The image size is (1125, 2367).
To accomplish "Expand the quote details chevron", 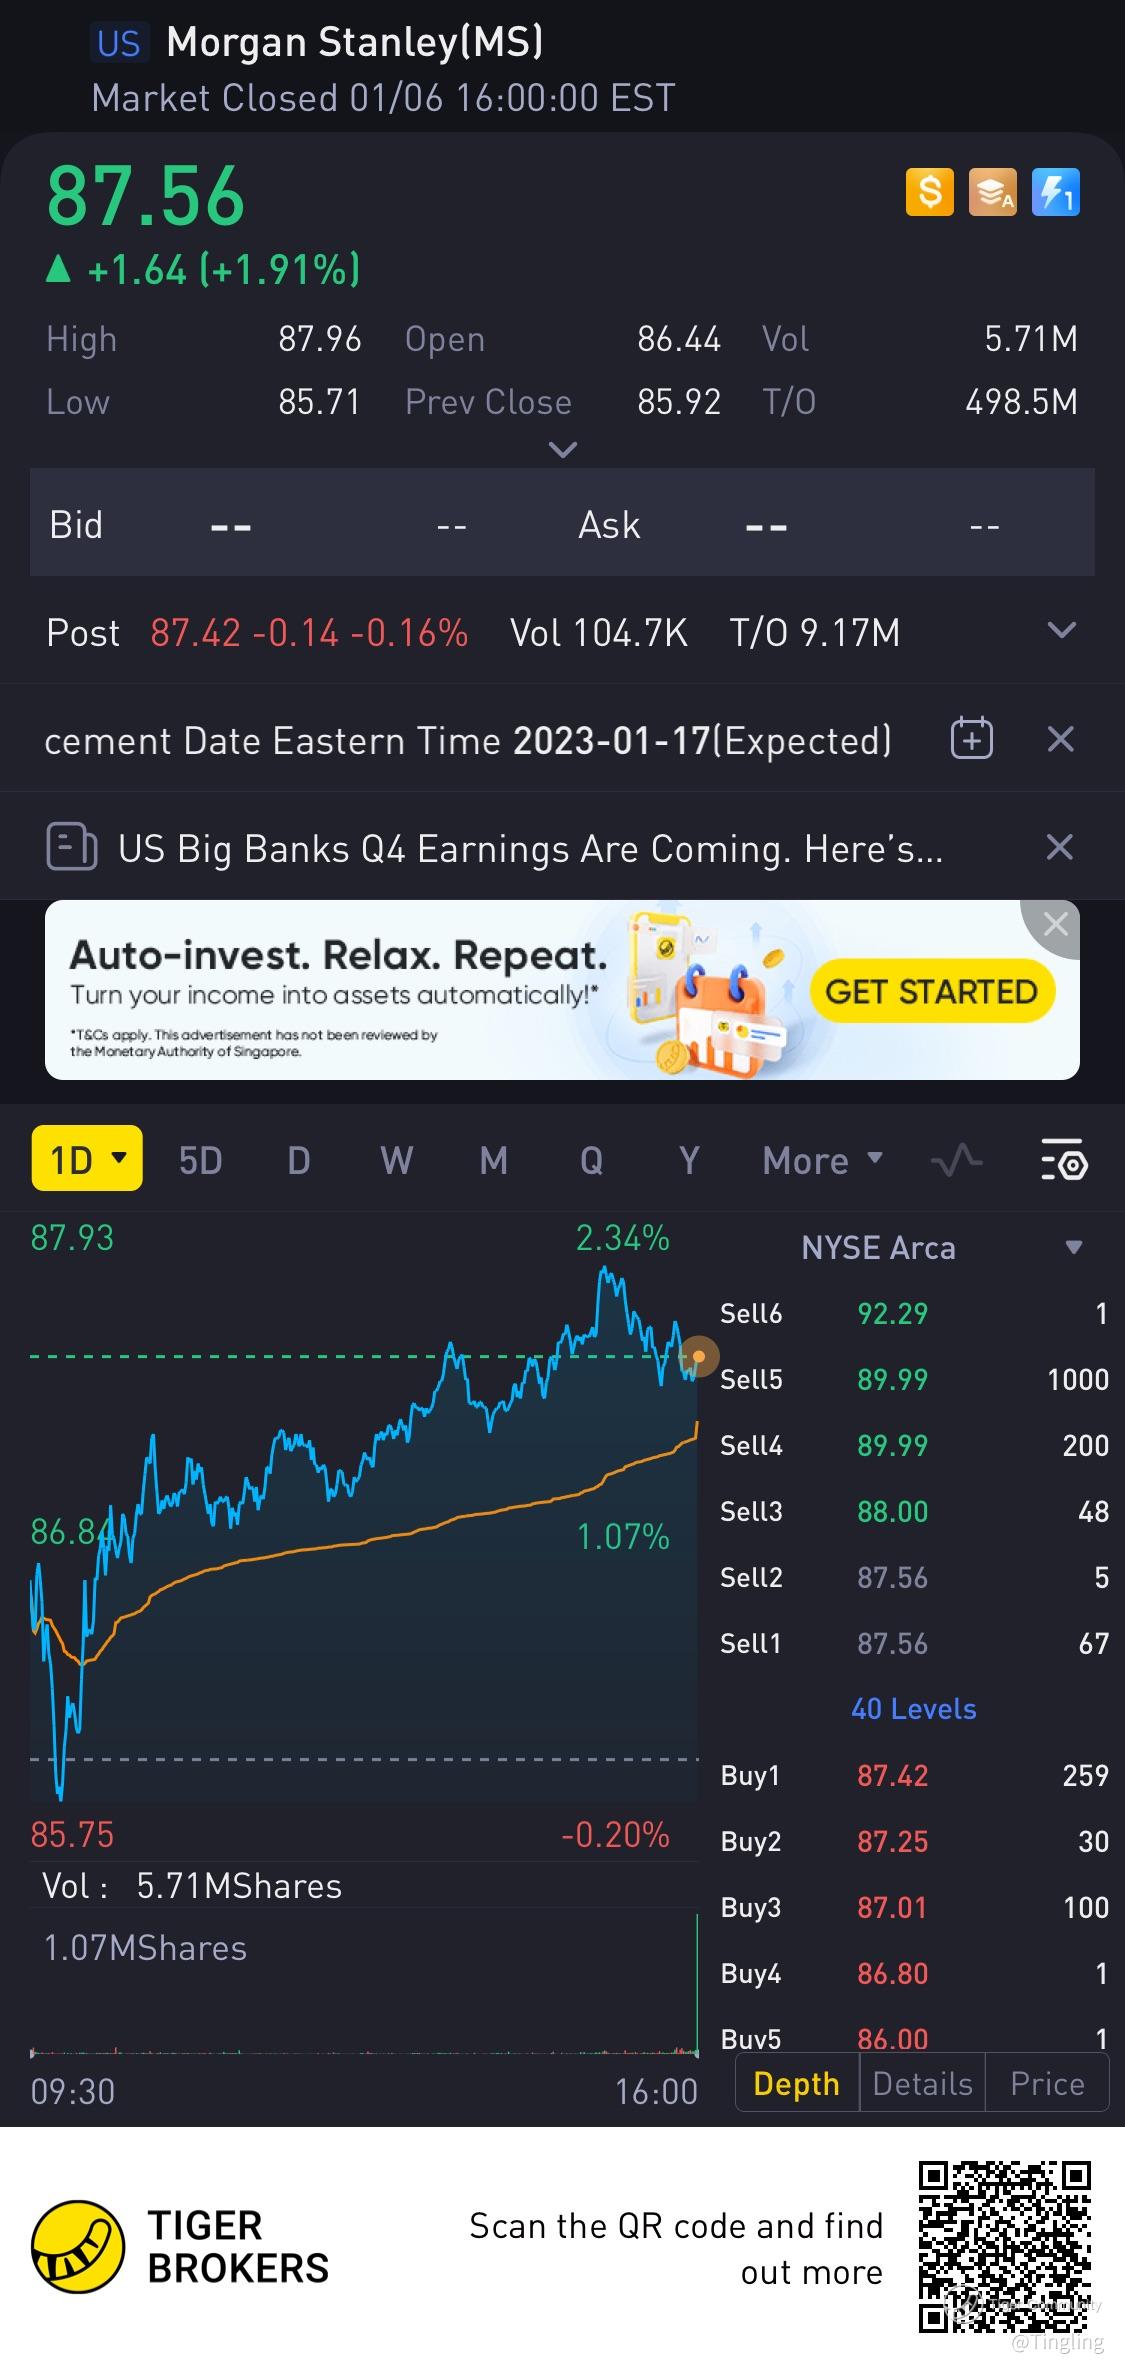I will click(563, 450).
